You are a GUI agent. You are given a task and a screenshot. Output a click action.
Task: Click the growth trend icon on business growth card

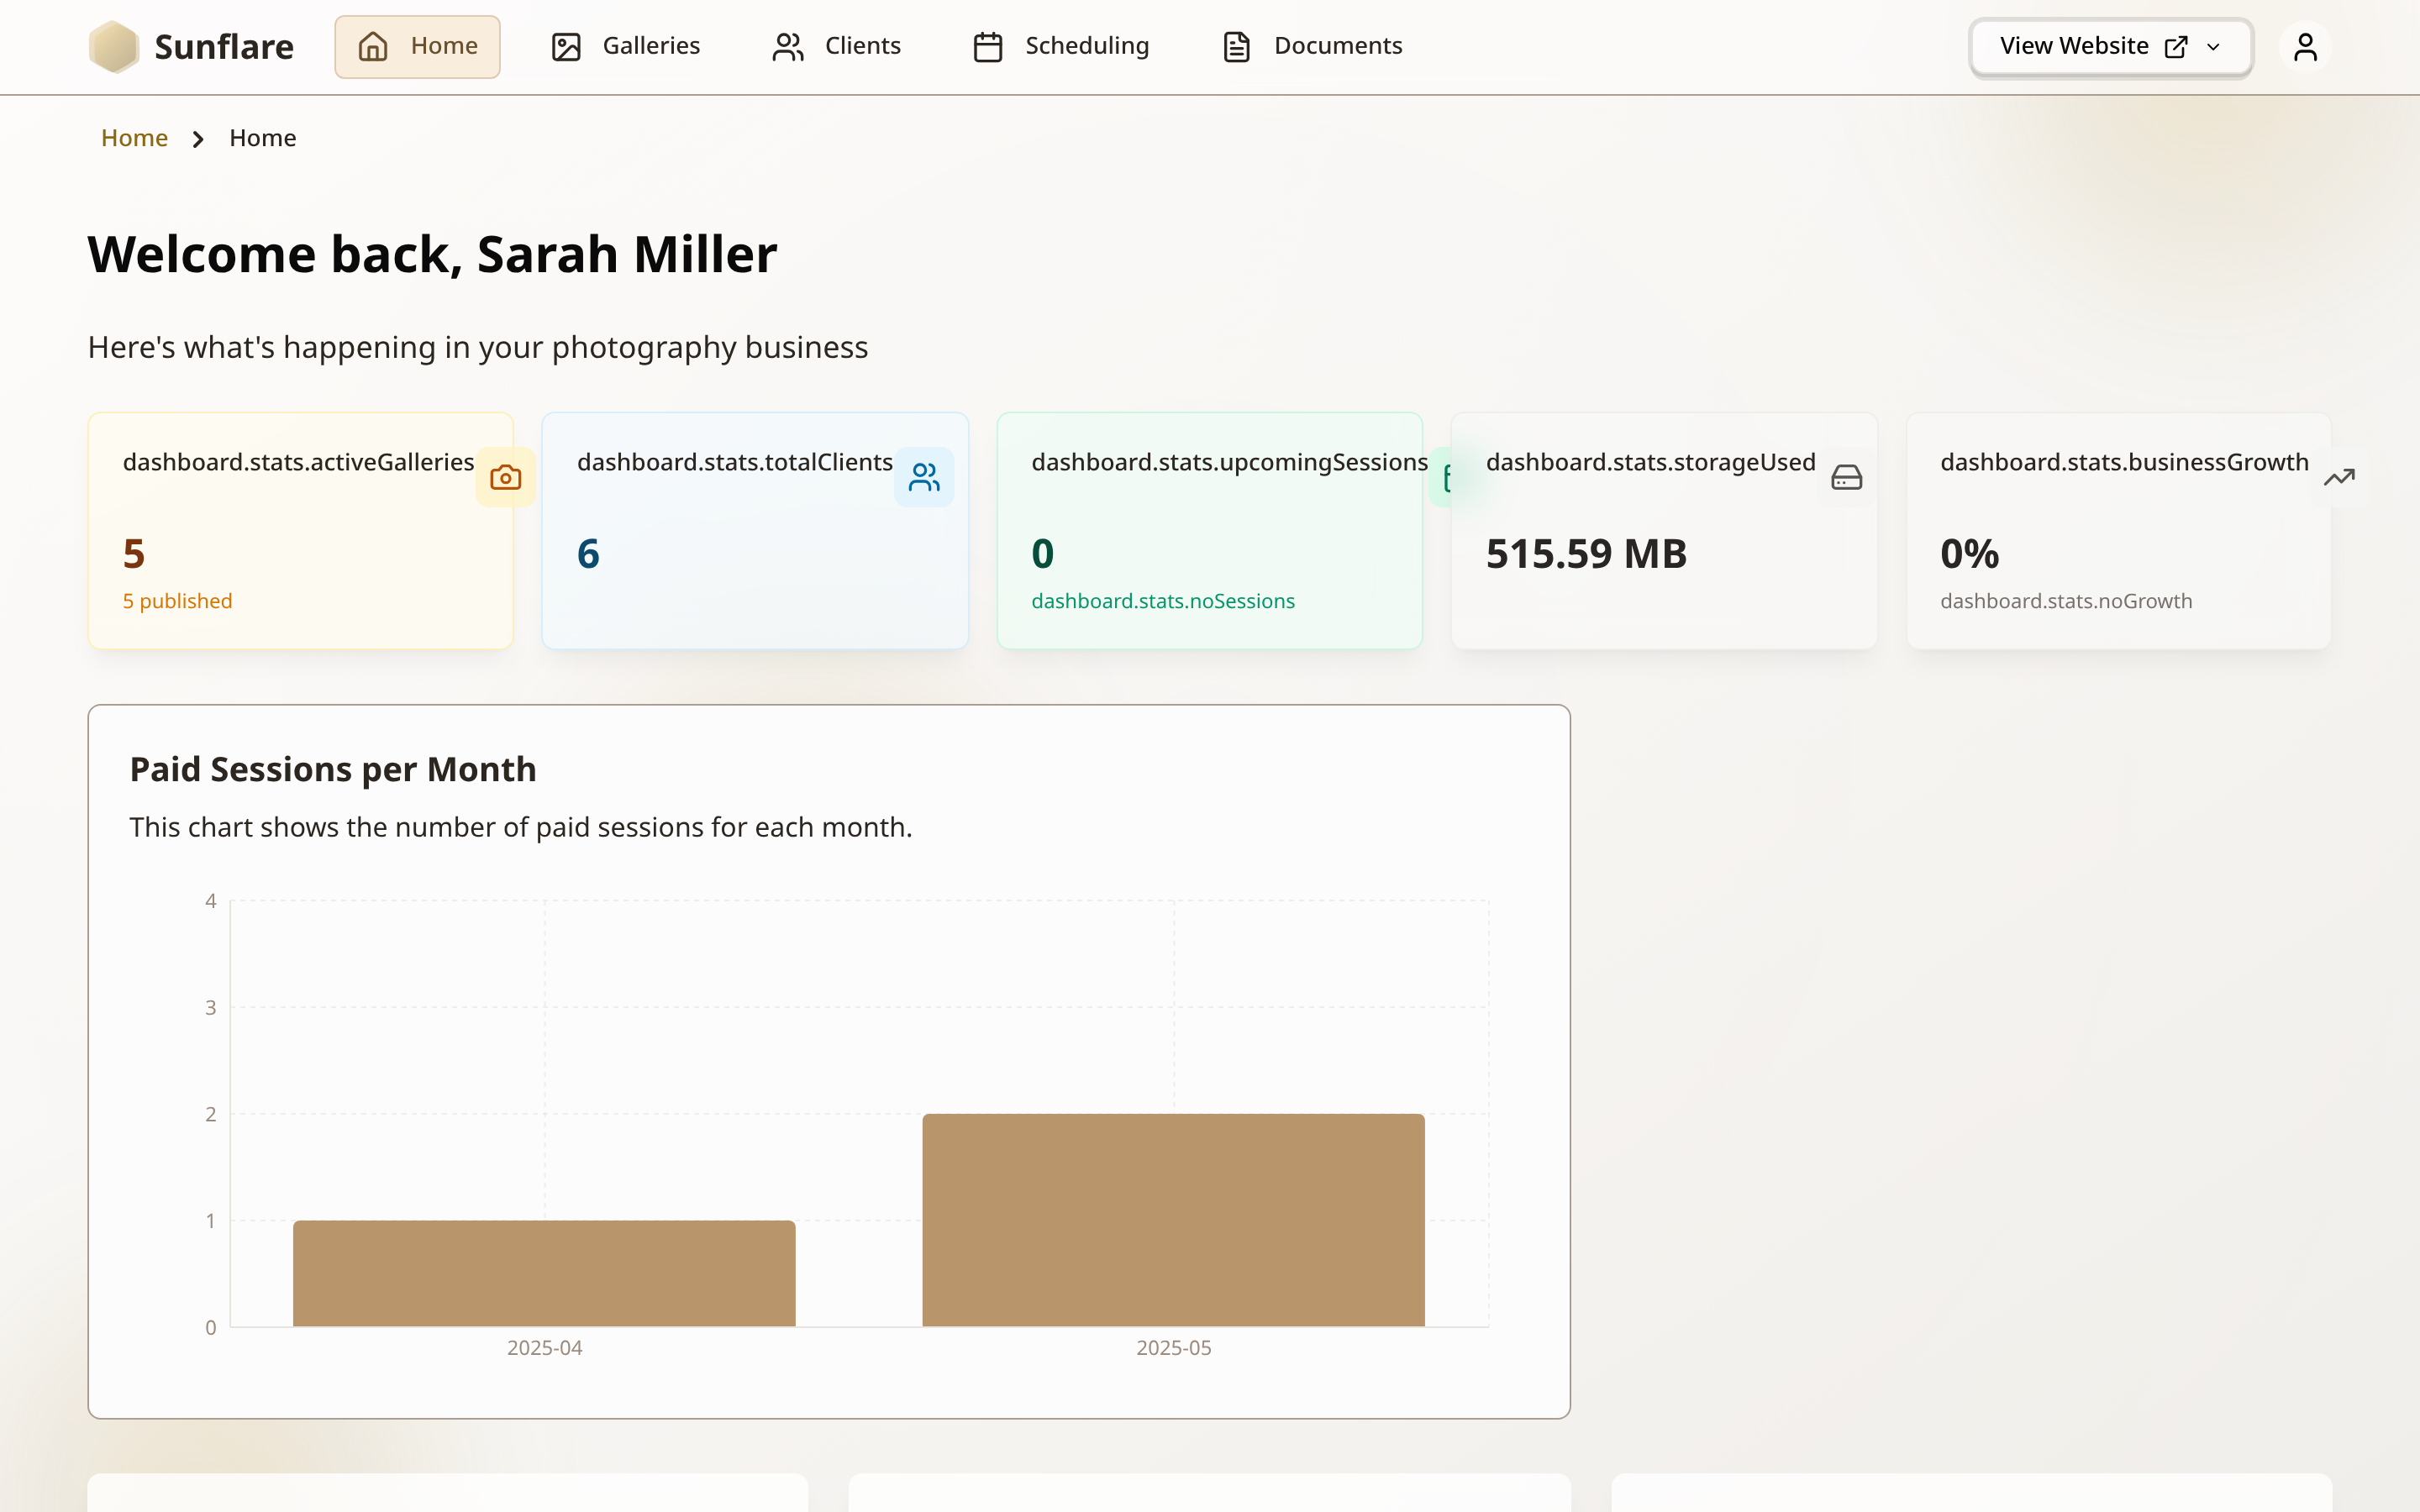pyautogui.click(x=2339, y=477)
